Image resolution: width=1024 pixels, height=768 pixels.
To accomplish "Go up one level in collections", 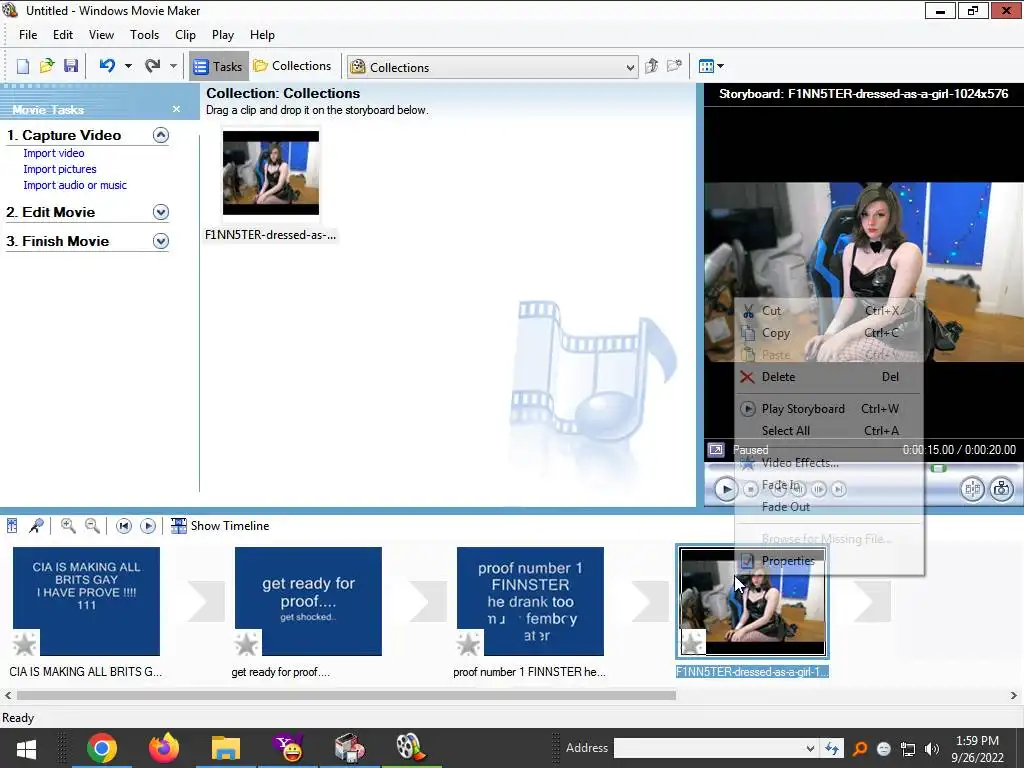I will pos(651,66).
